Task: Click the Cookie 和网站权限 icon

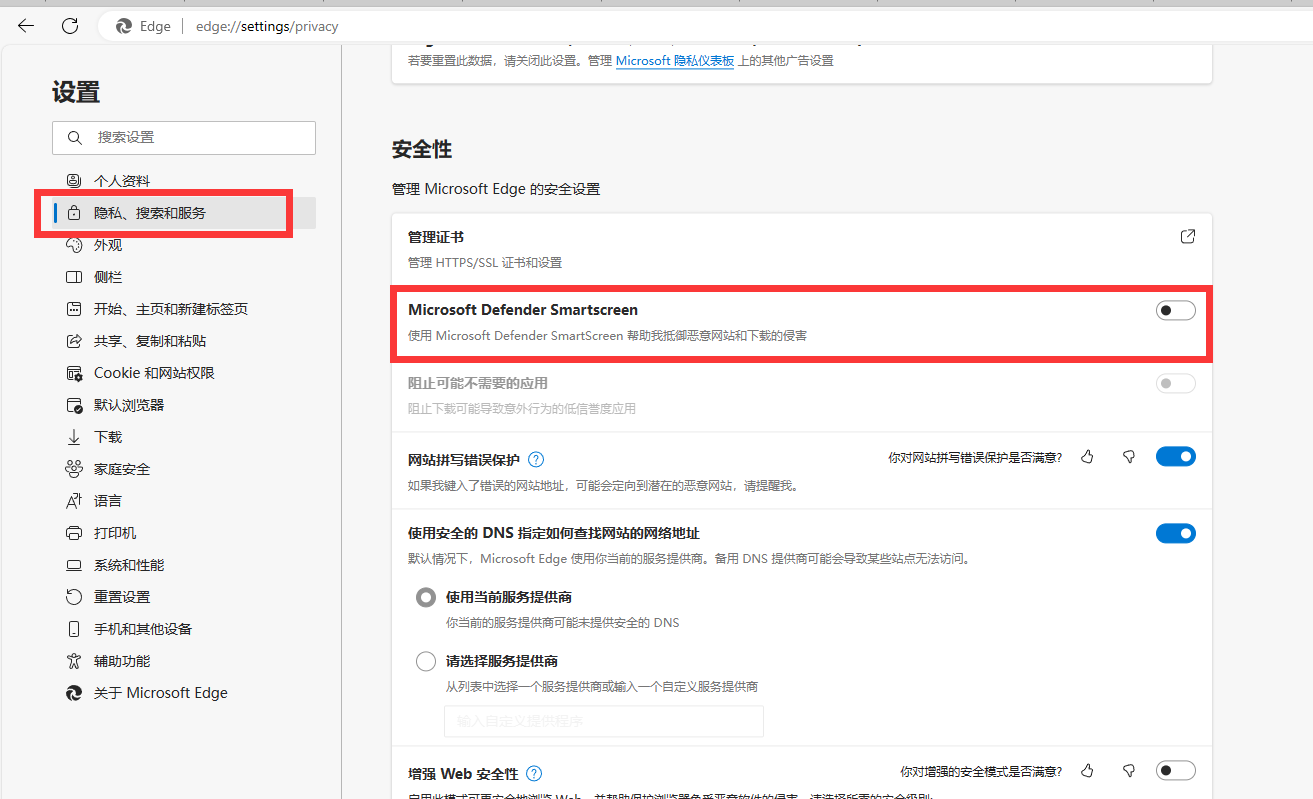Action: [x=73, y=373]
